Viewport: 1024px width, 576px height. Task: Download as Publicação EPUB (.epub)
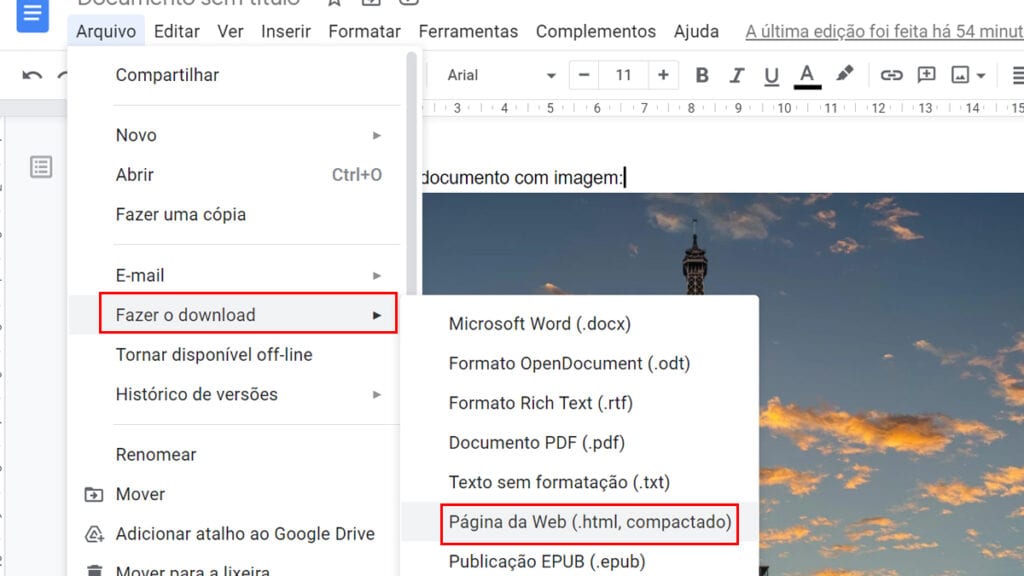point(580,562)
